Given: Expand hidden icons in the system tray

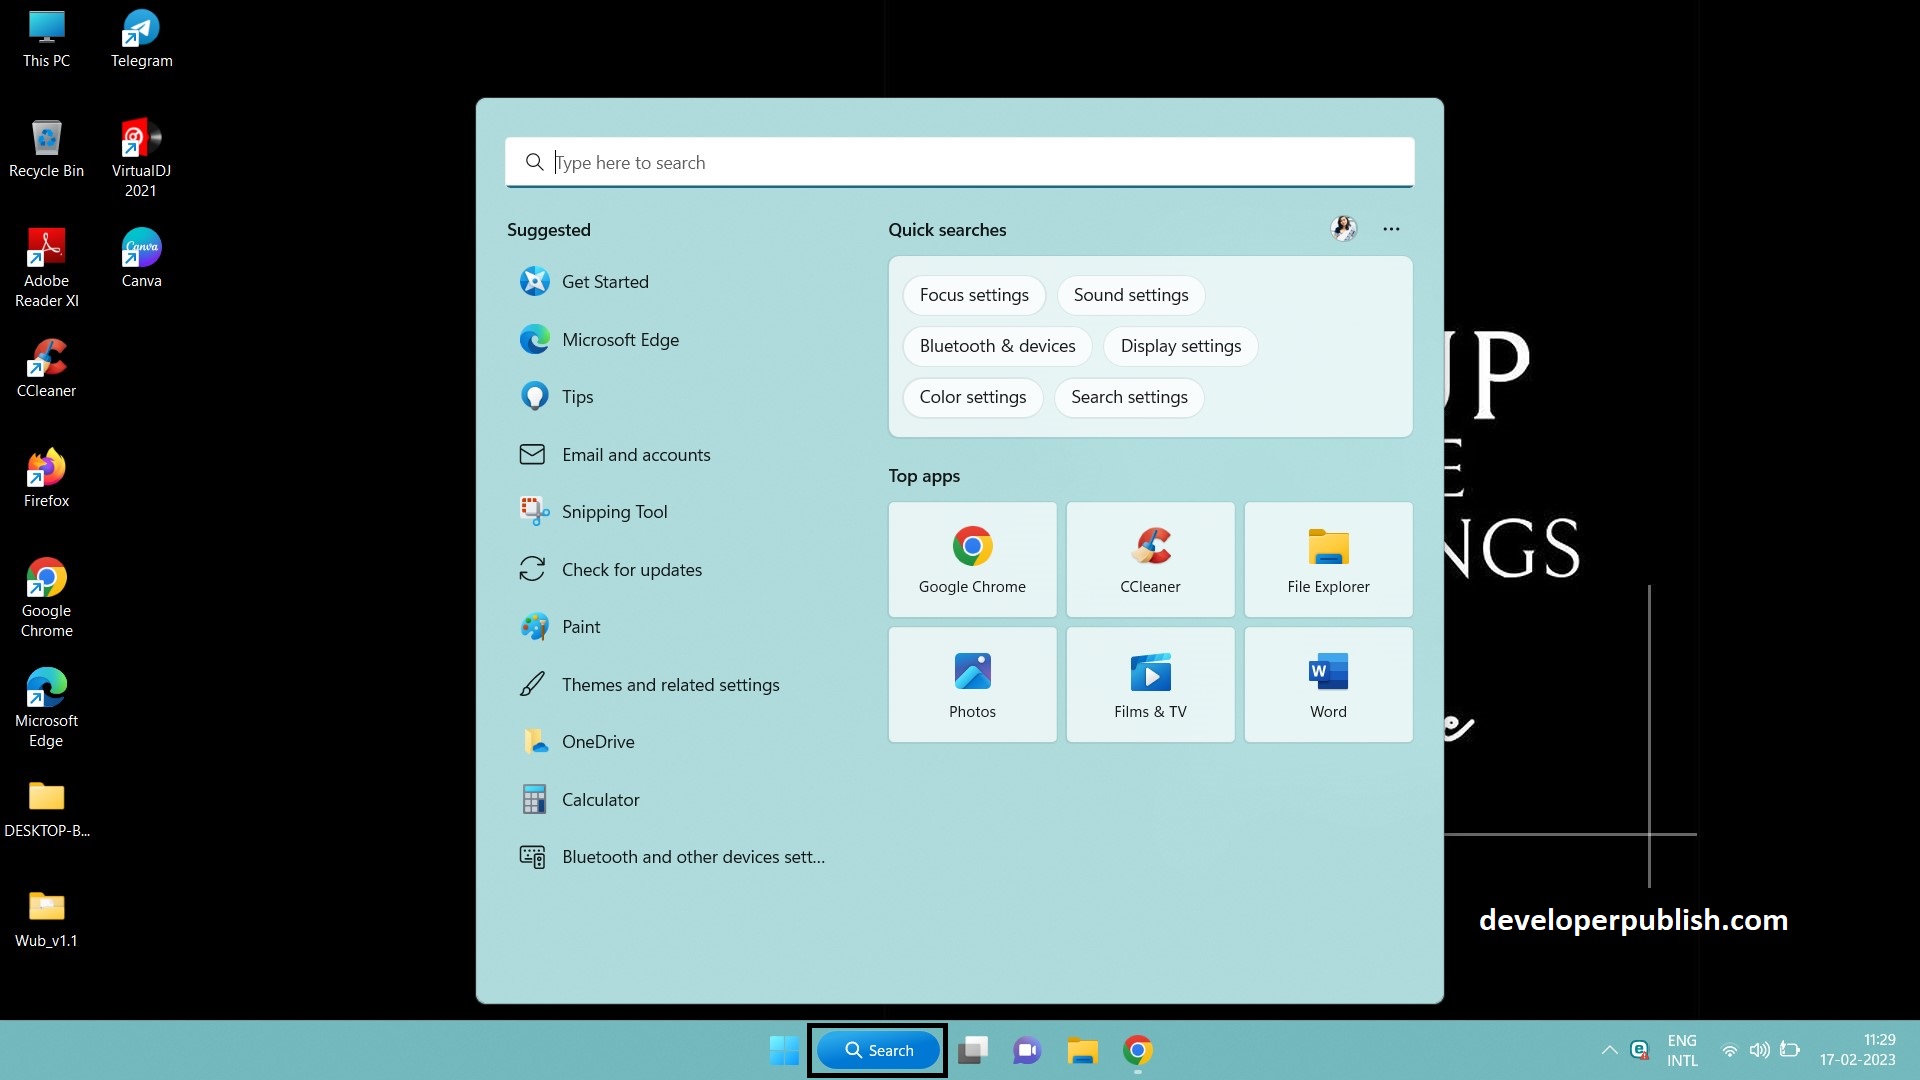Looking at the screenshot, I should (1609, 1050).
